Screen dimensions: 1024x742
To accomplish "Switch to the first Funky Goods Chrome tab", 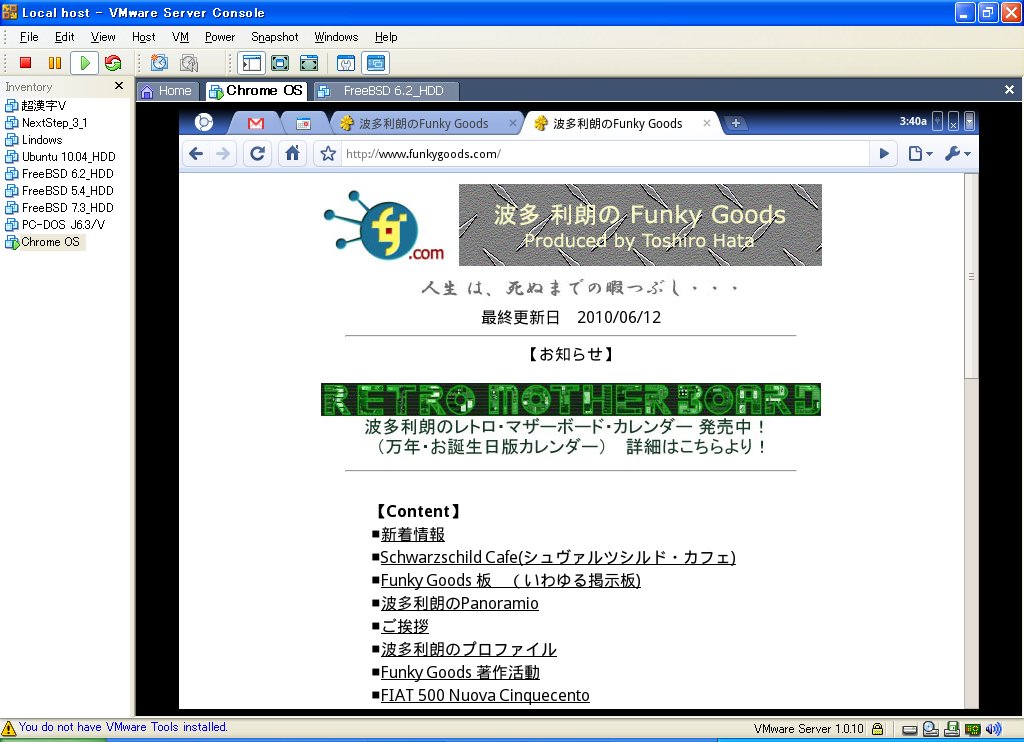I will (x=423, y=123).
